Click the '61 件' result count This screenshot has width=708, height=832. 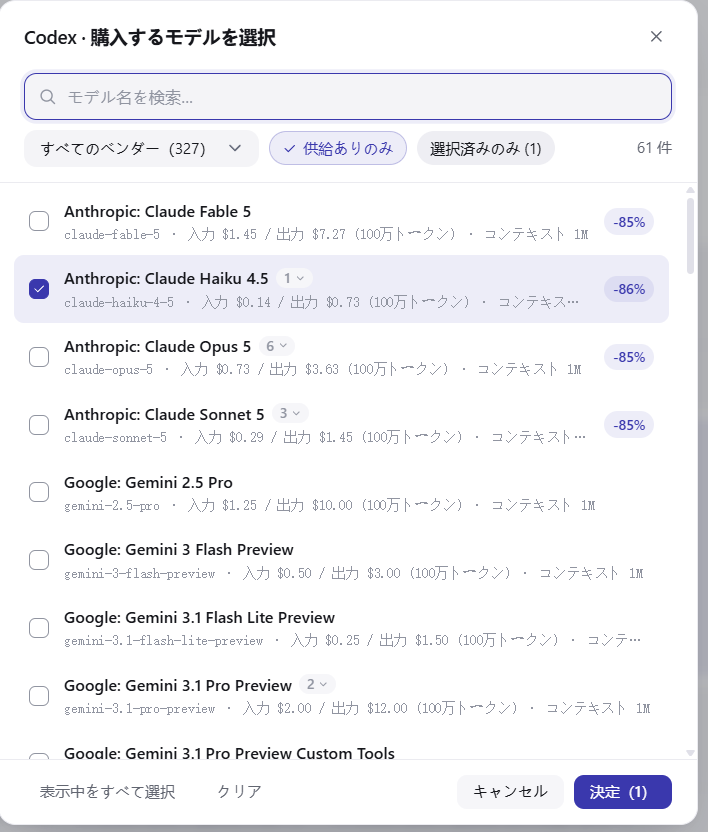[x=654, y=148]
